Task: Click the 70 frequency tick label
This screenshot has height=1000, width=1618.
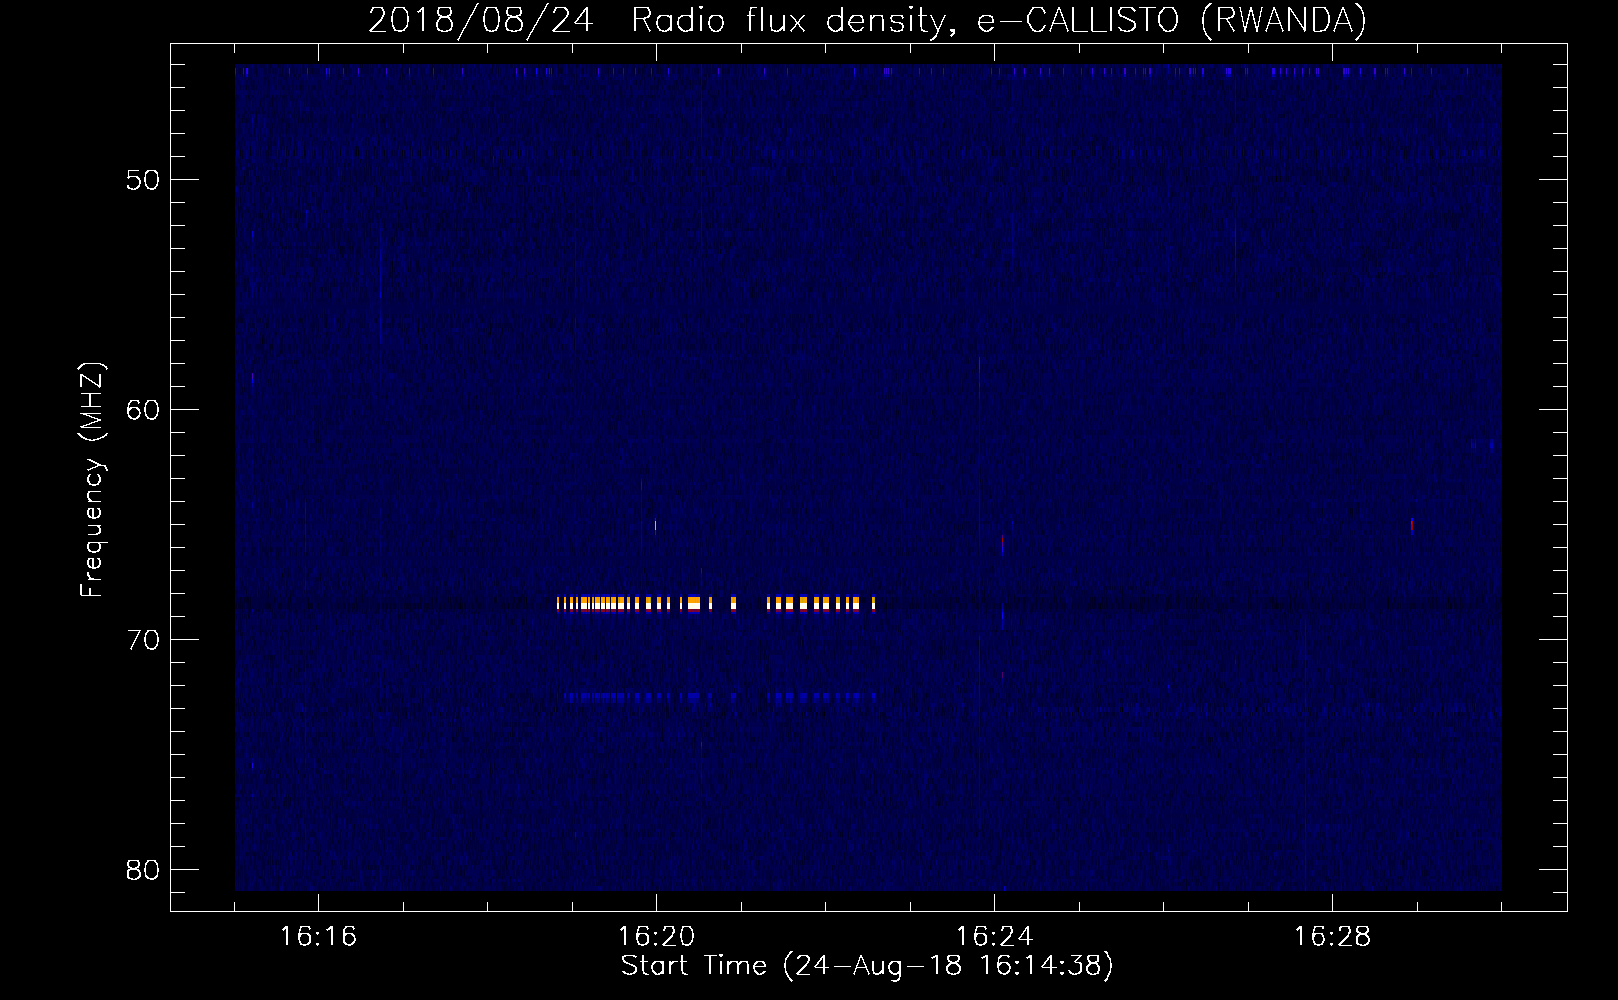Action: coord(143,640)
